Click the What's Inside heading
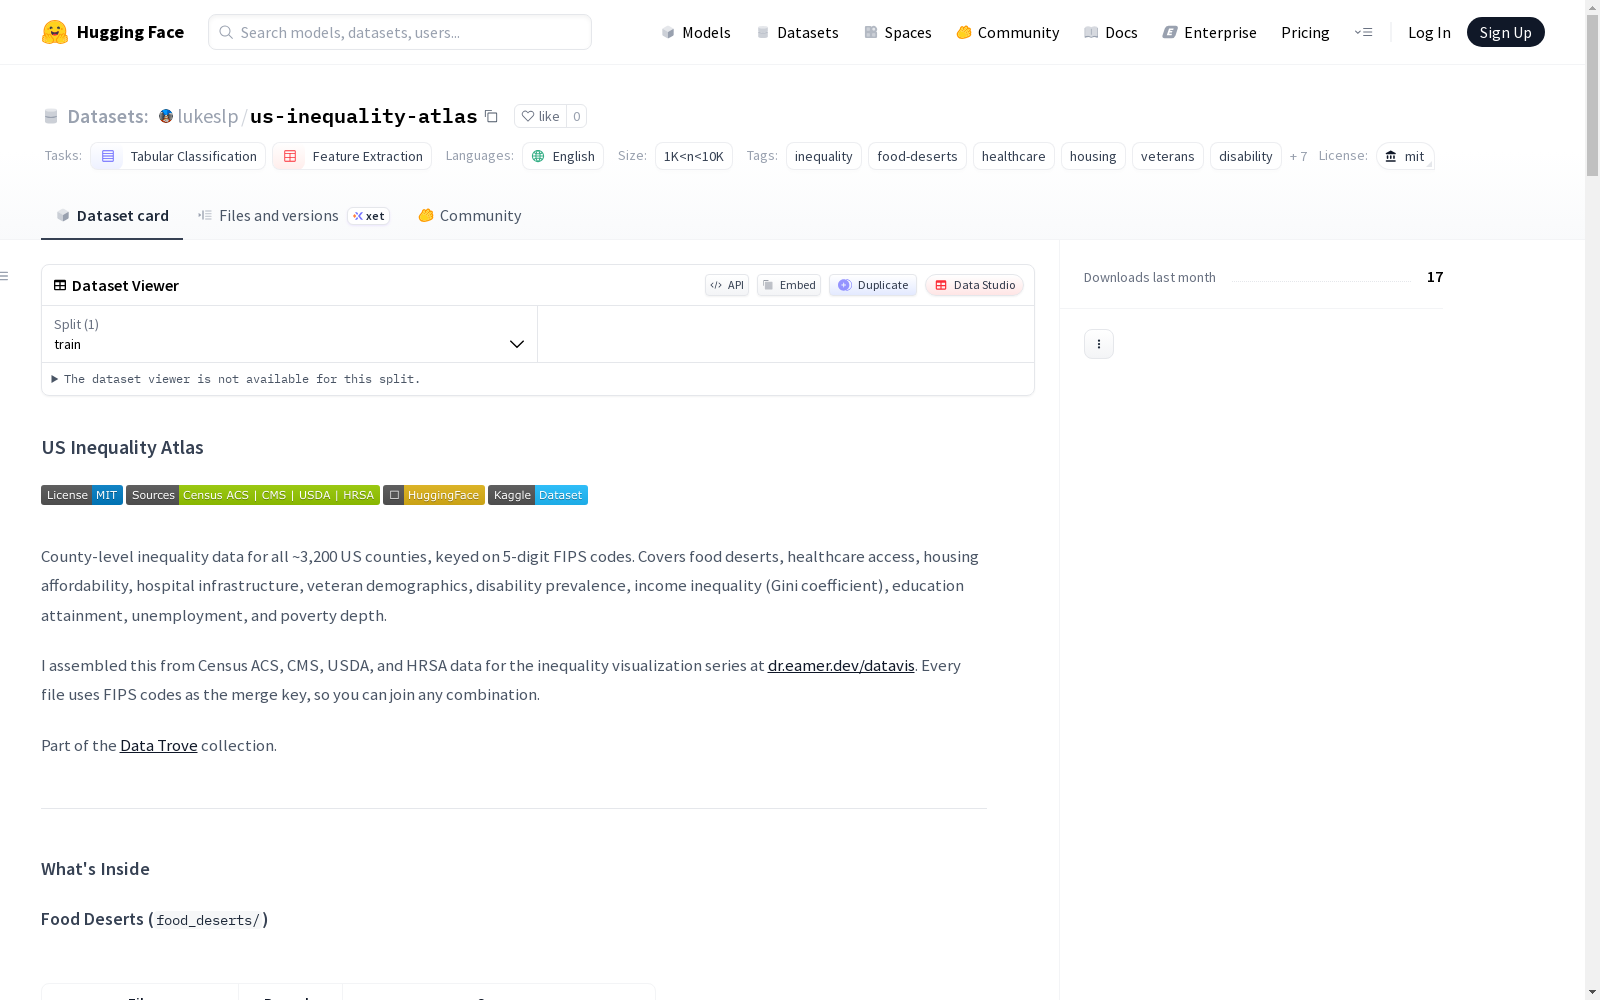The width and height of the screenshot is (1600, 1000). (95, 869)
